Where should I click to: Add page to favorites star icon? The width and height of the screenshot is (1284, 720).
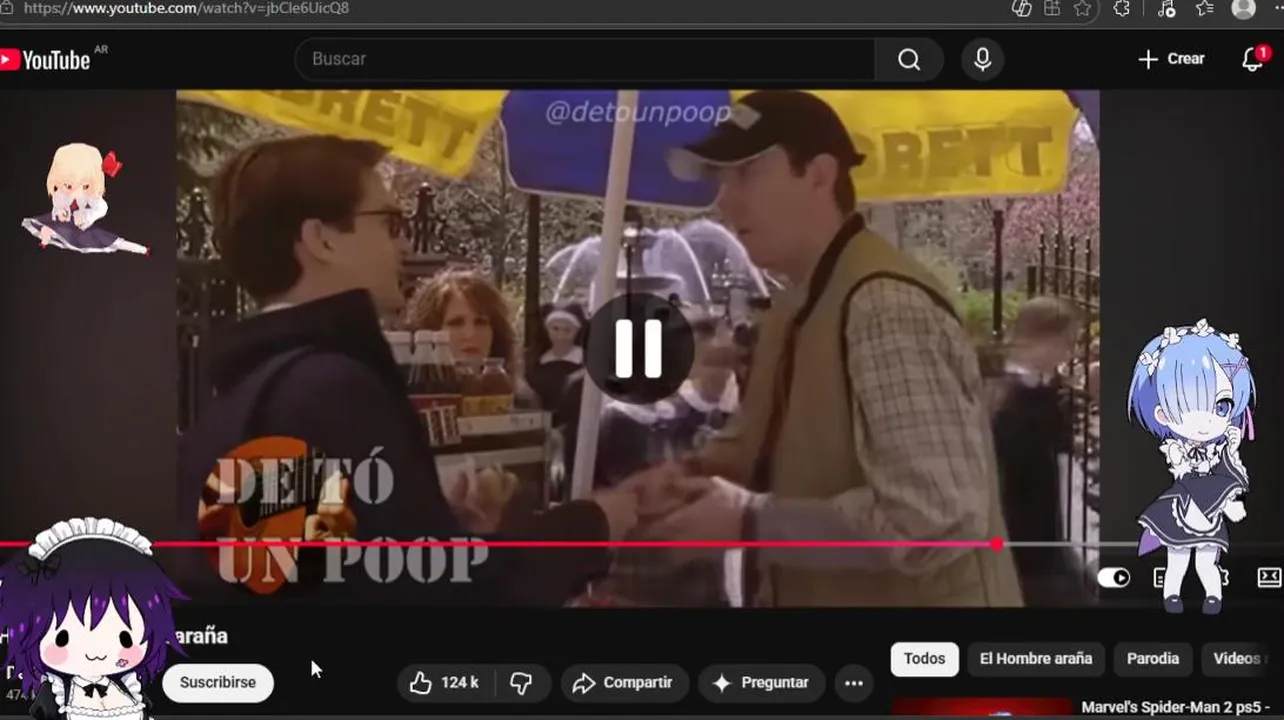pos(1082,8)
